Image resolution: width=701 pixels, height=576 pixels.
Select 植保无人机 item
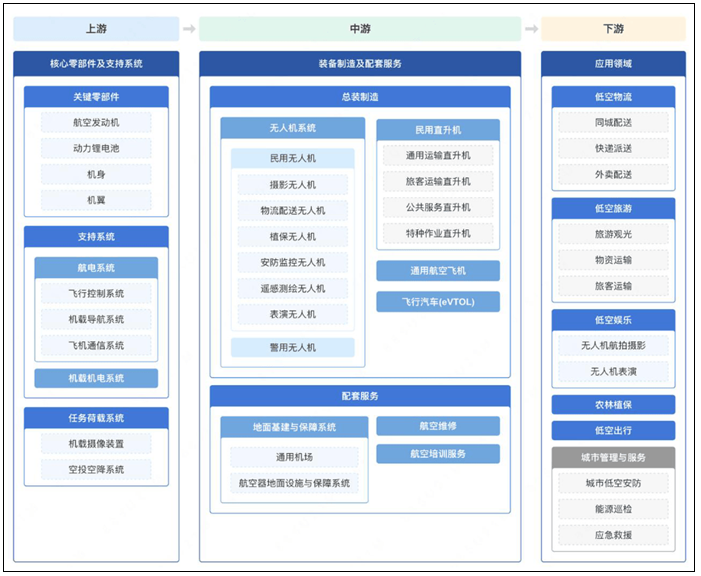click(x=293, y=237)
